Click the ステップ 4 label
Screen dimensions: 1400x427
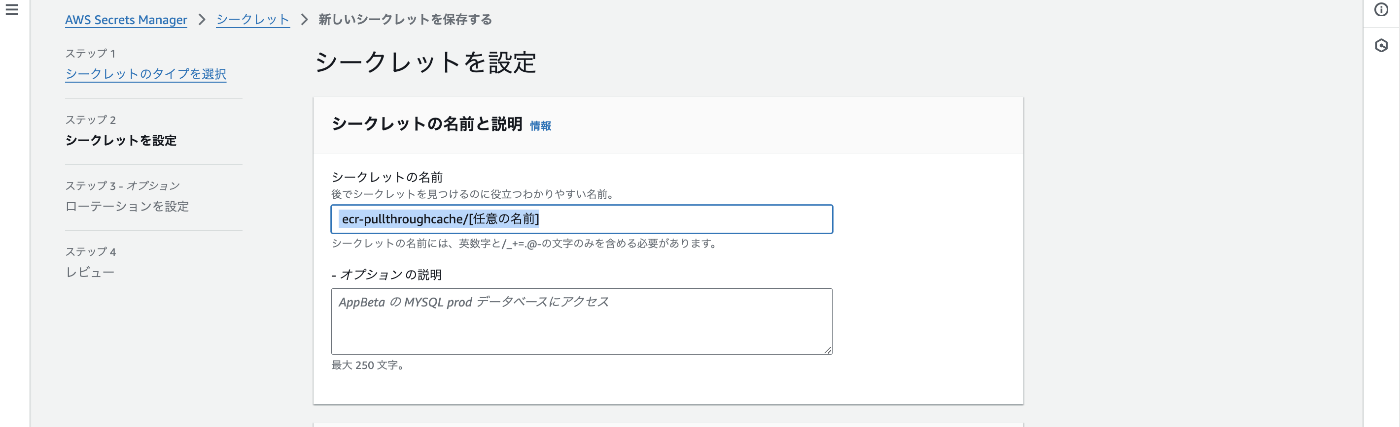tap(91, 252)
